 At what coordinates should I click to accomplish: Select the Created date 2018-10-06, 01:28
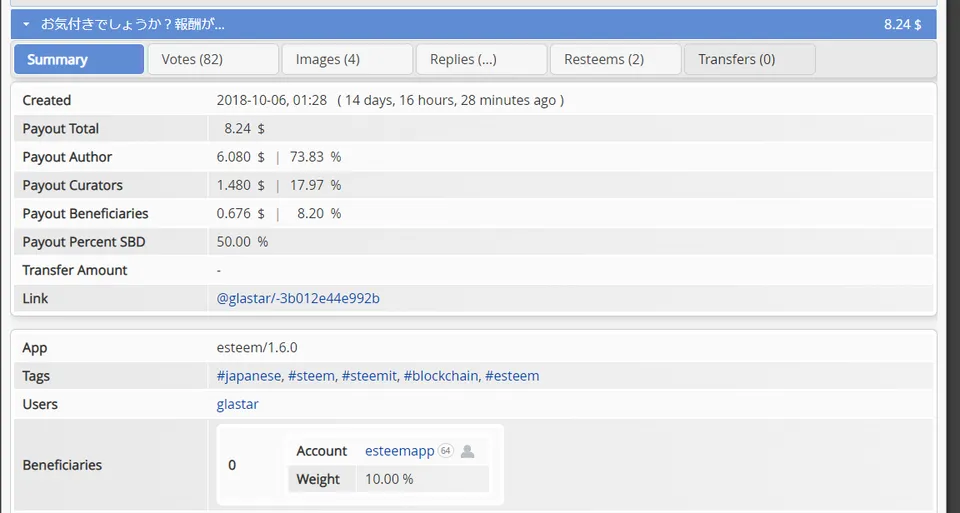coord(272,100)
